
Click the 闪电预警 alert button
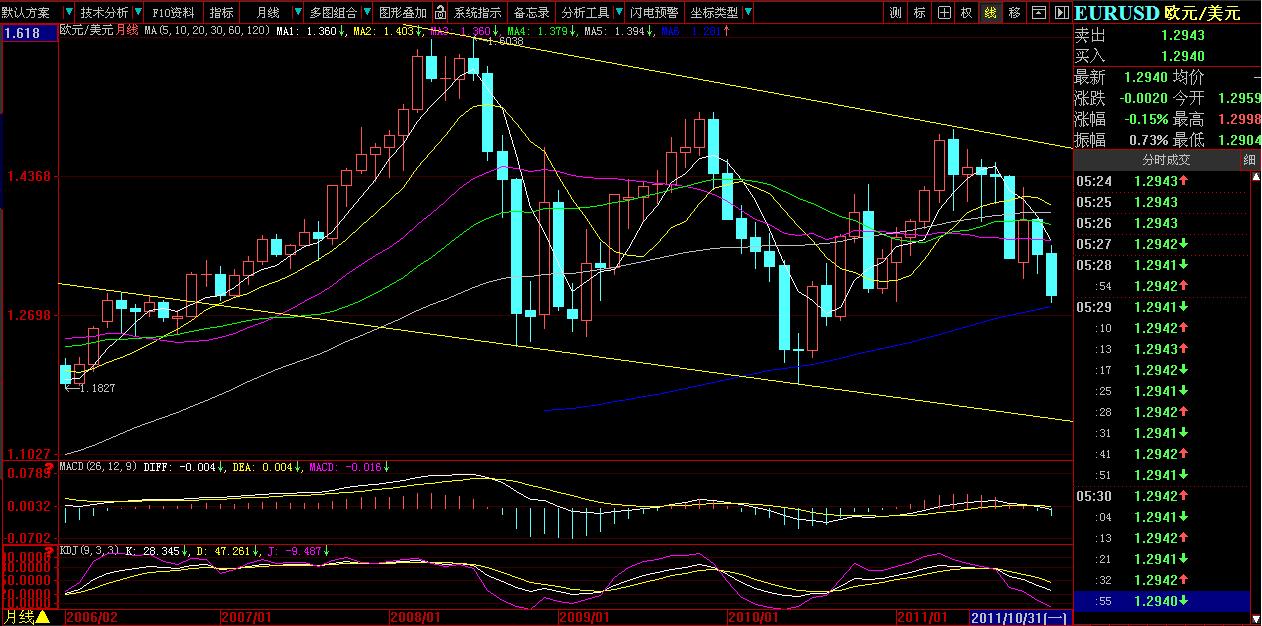click(x=654, y=12)
